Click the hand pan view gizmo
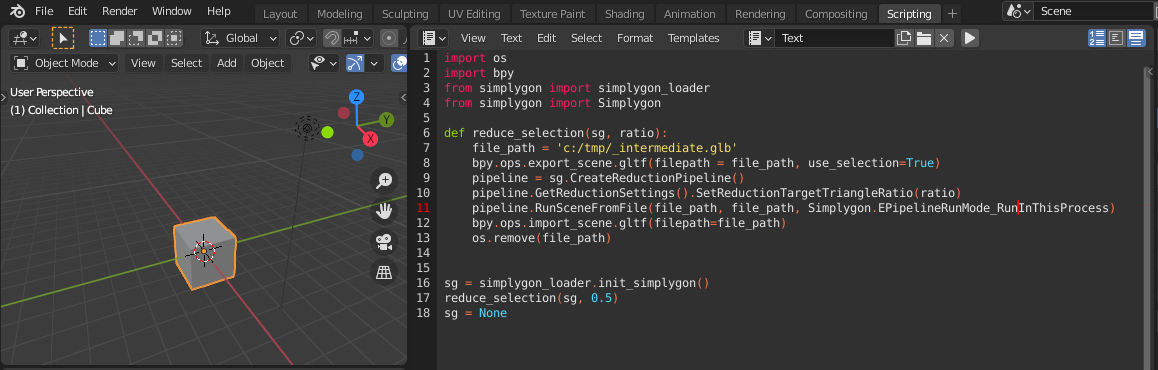The width and height of the screenshot is (1158, 370). pos(384,211)
